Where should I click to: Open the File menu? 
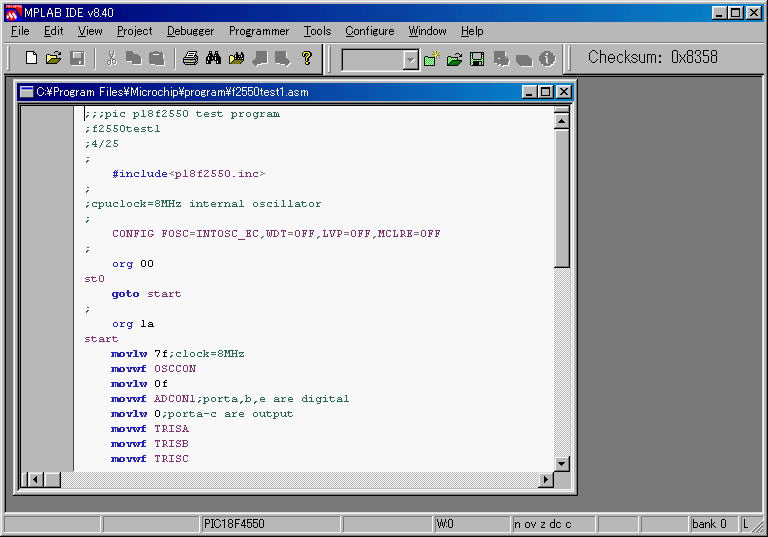[x=20, y=31]
